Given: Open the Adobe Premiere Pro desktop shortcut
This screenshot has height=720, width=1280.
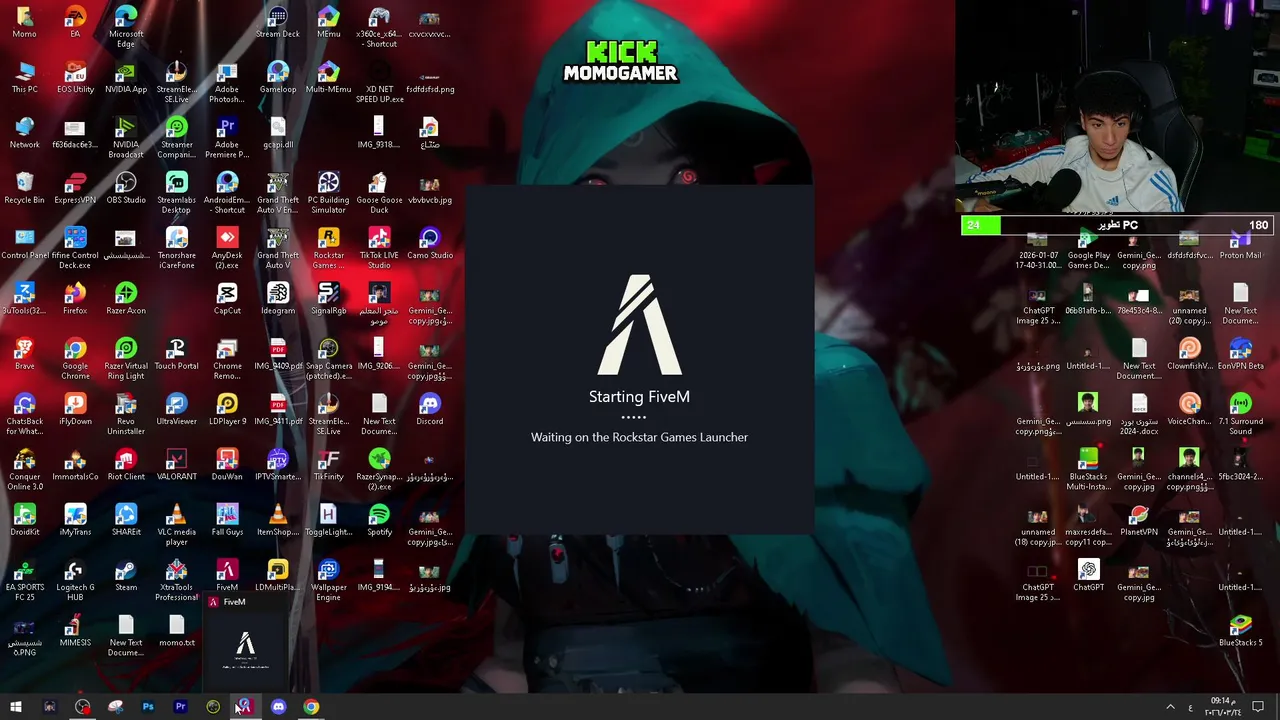Looking at the screenshot, I should coord(227,138).
